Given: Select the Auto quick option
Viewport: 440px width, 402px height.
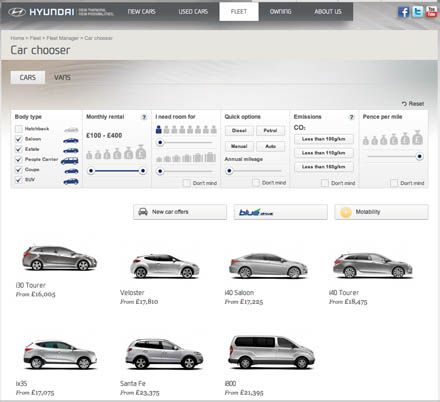Looking at the screenshot, I should click(270, 146).
